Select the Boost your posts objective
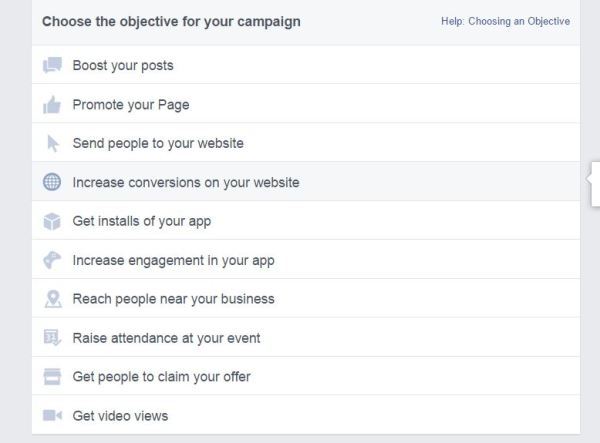This screenshot has height=443, width=600. click(123, 65)
